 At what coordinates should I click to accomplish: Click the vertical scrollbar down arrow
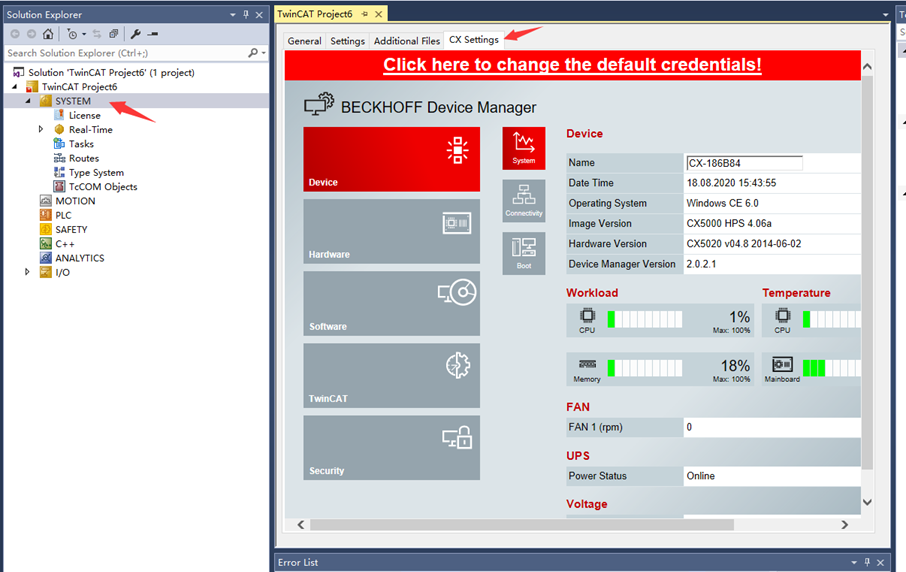pyautogui.click(x=867, y=502)
